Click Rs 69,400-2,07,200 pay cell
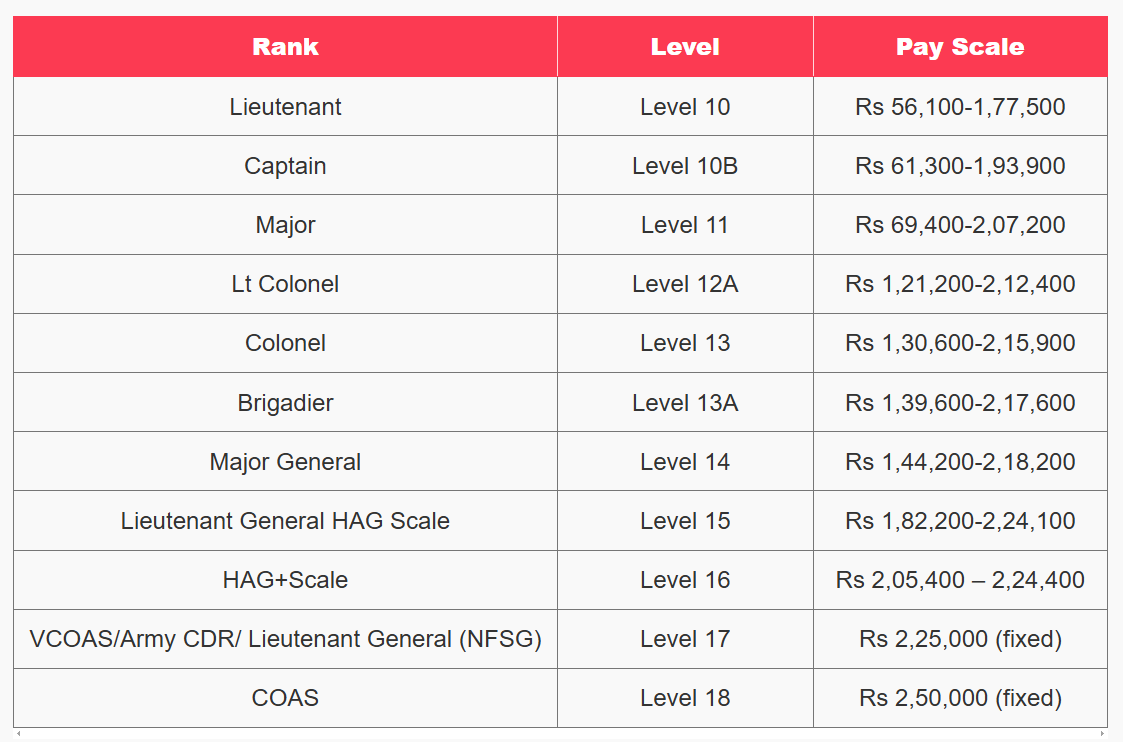The image size is (1123, 742). 960,225
